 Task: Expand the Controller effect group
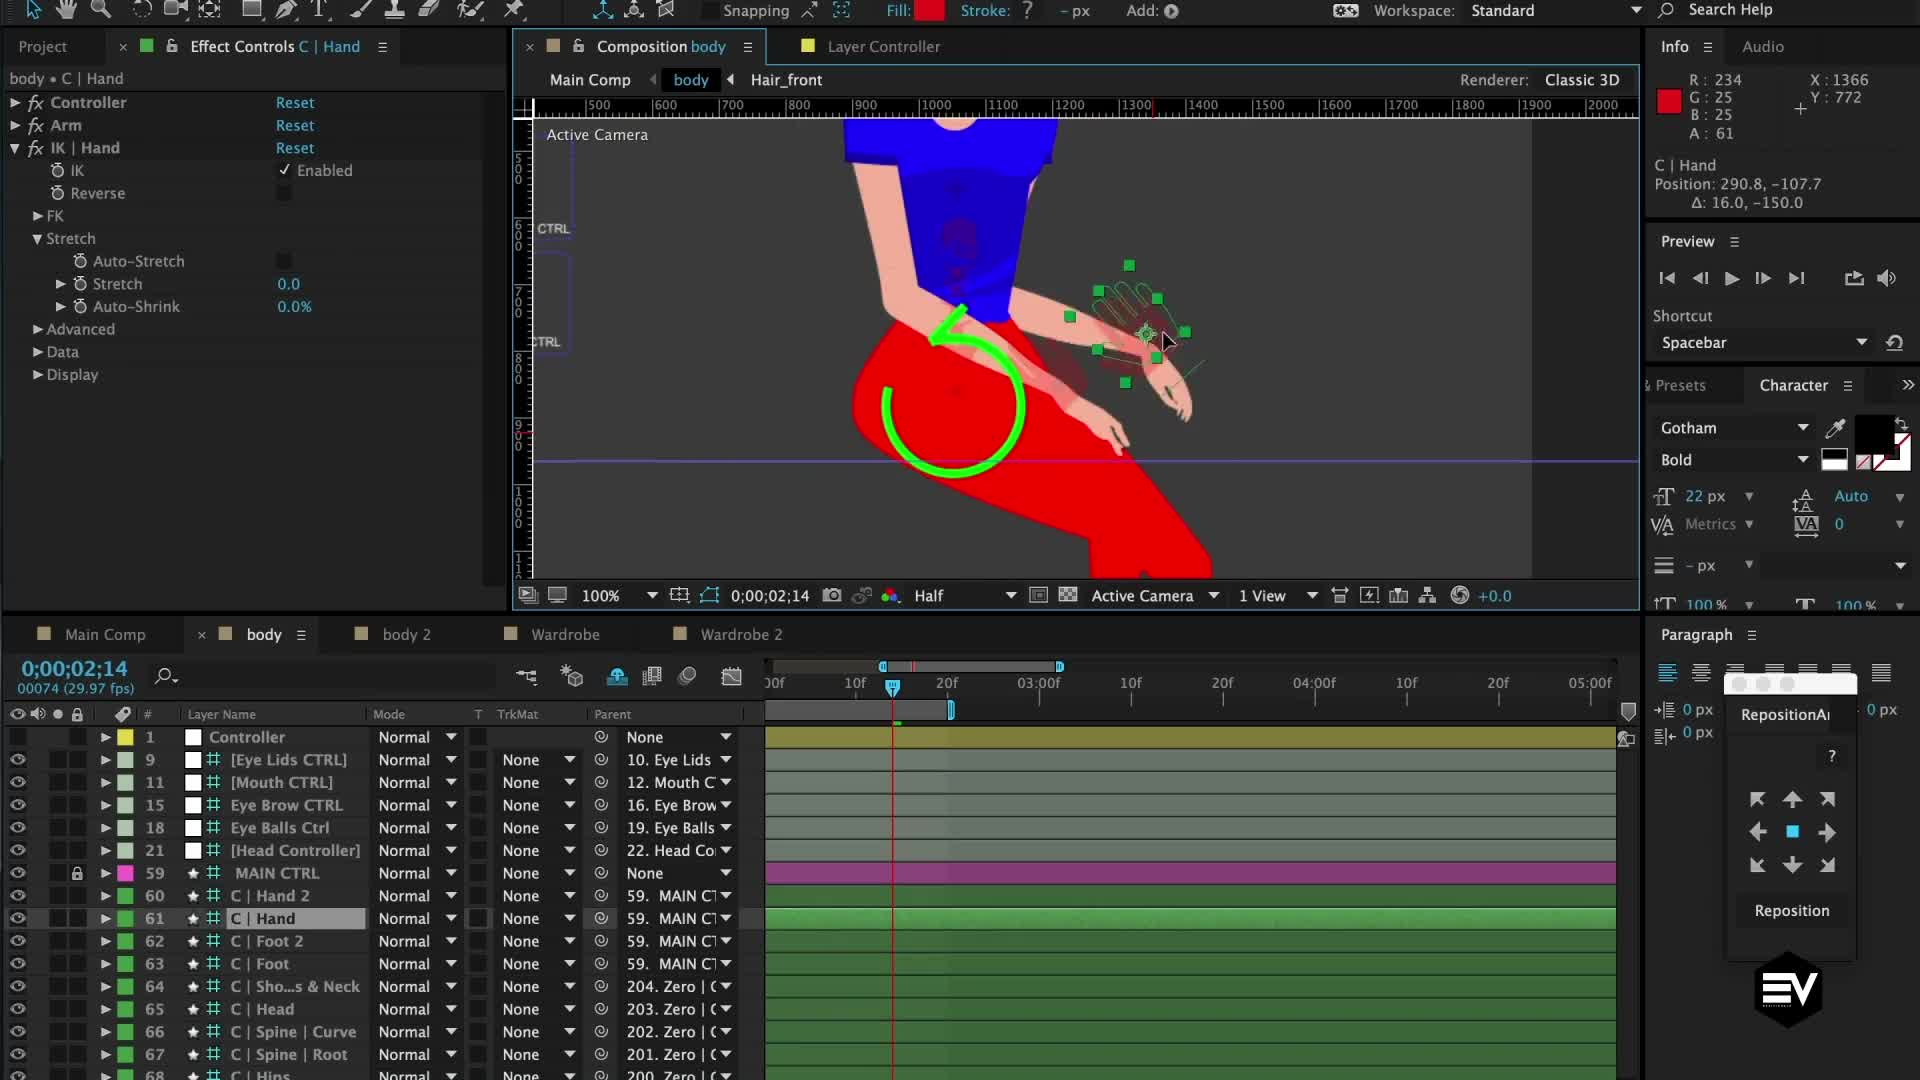tap(15, 102)
